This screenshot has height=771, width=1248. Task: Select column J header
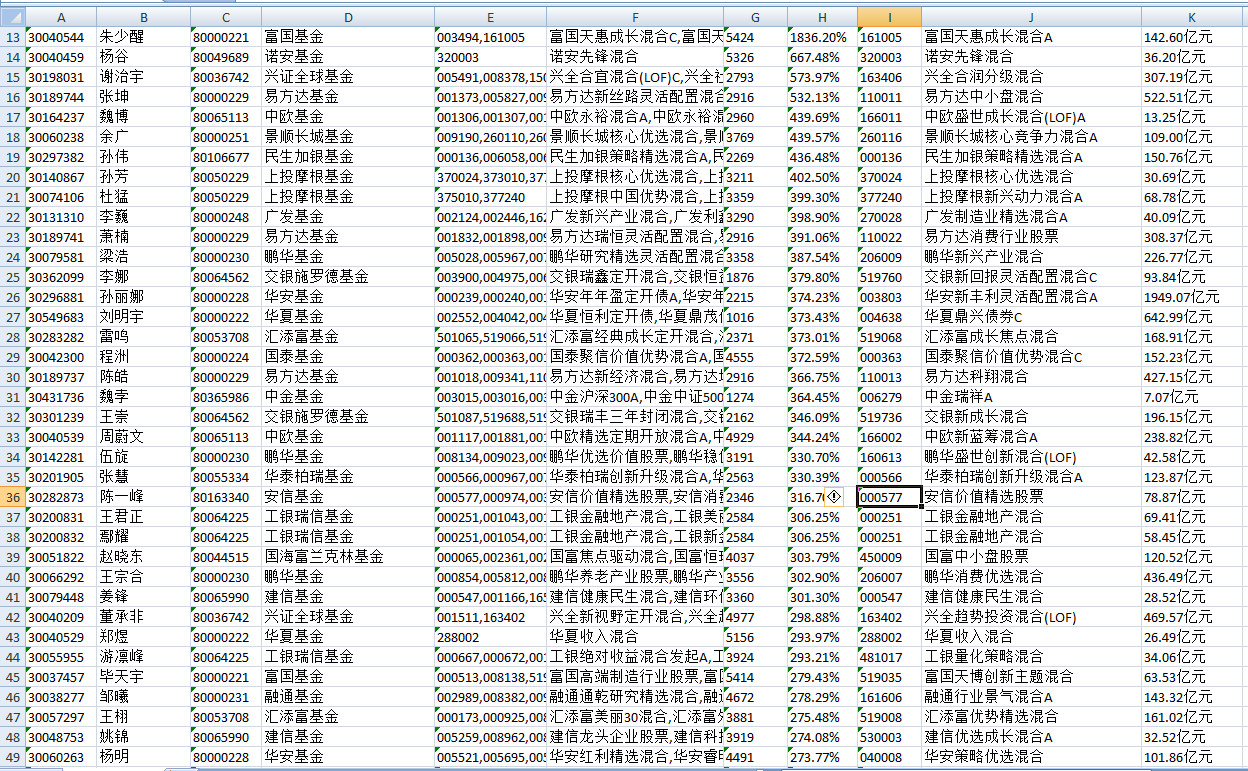[x=1031, y=17]
